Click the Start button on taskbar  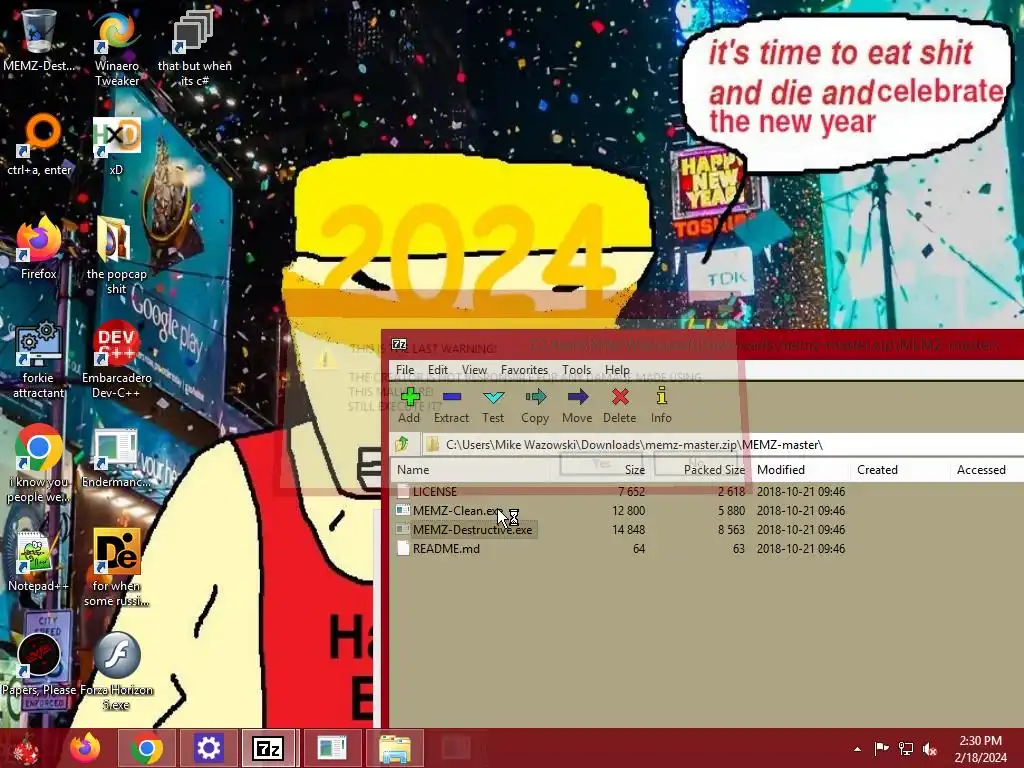25,748
